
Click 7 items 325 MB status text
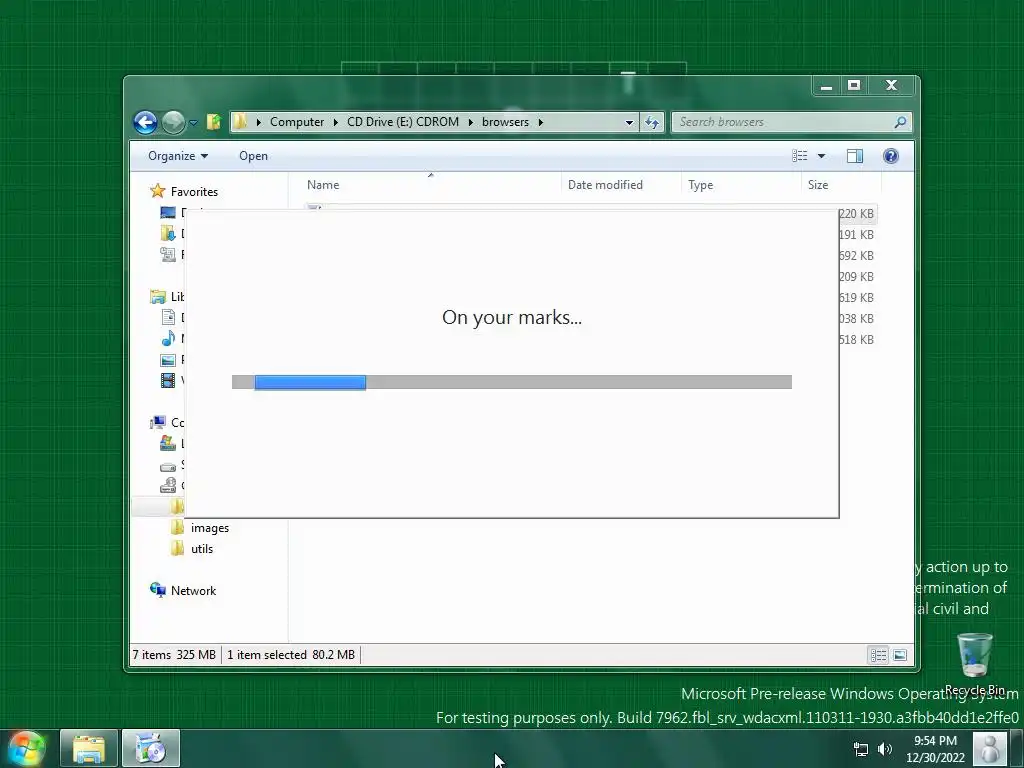click(174, 654)
